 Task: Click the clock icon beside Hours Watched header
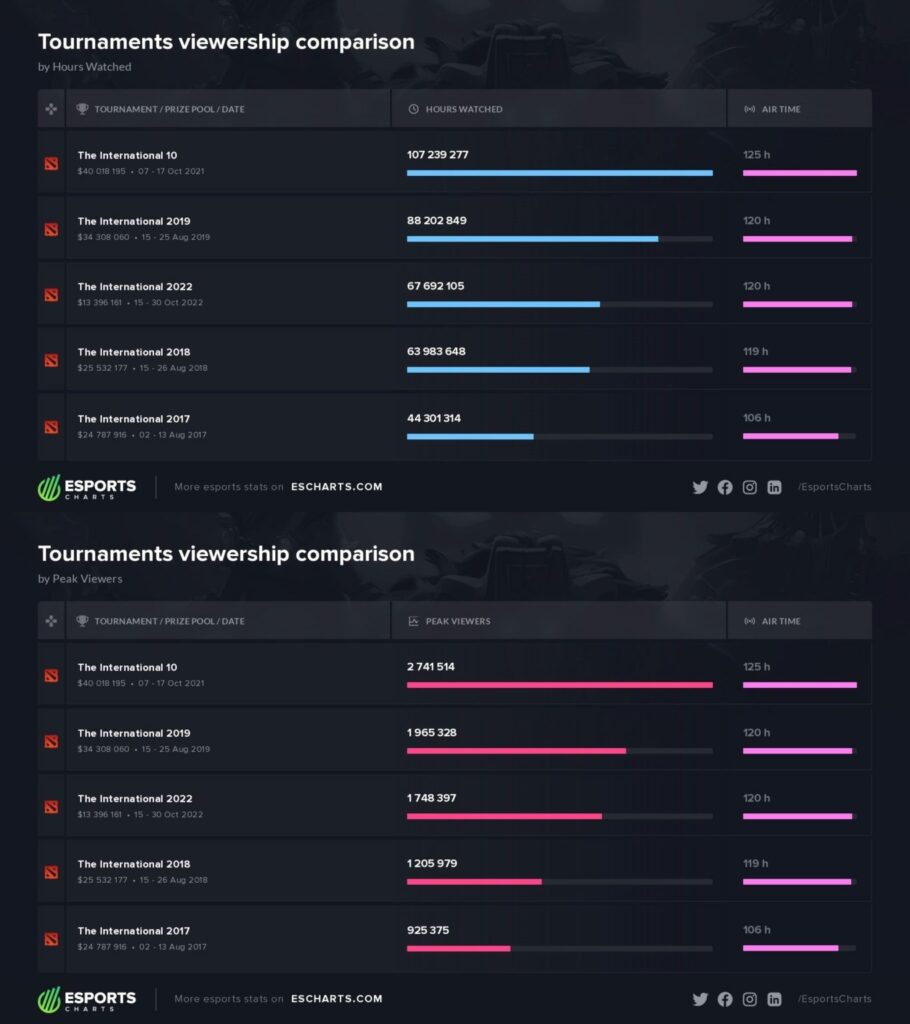click(414, 109)
